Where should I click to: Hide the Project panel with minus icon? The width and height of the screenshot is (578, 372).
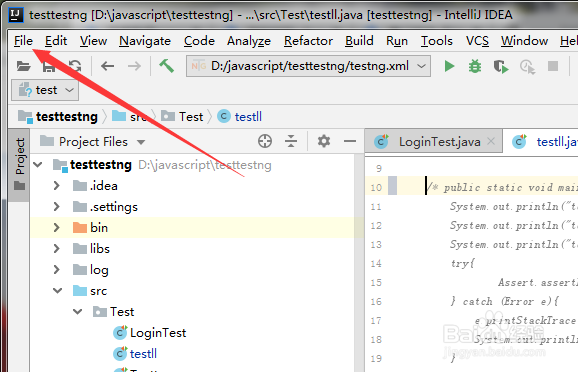coord(350,141)
